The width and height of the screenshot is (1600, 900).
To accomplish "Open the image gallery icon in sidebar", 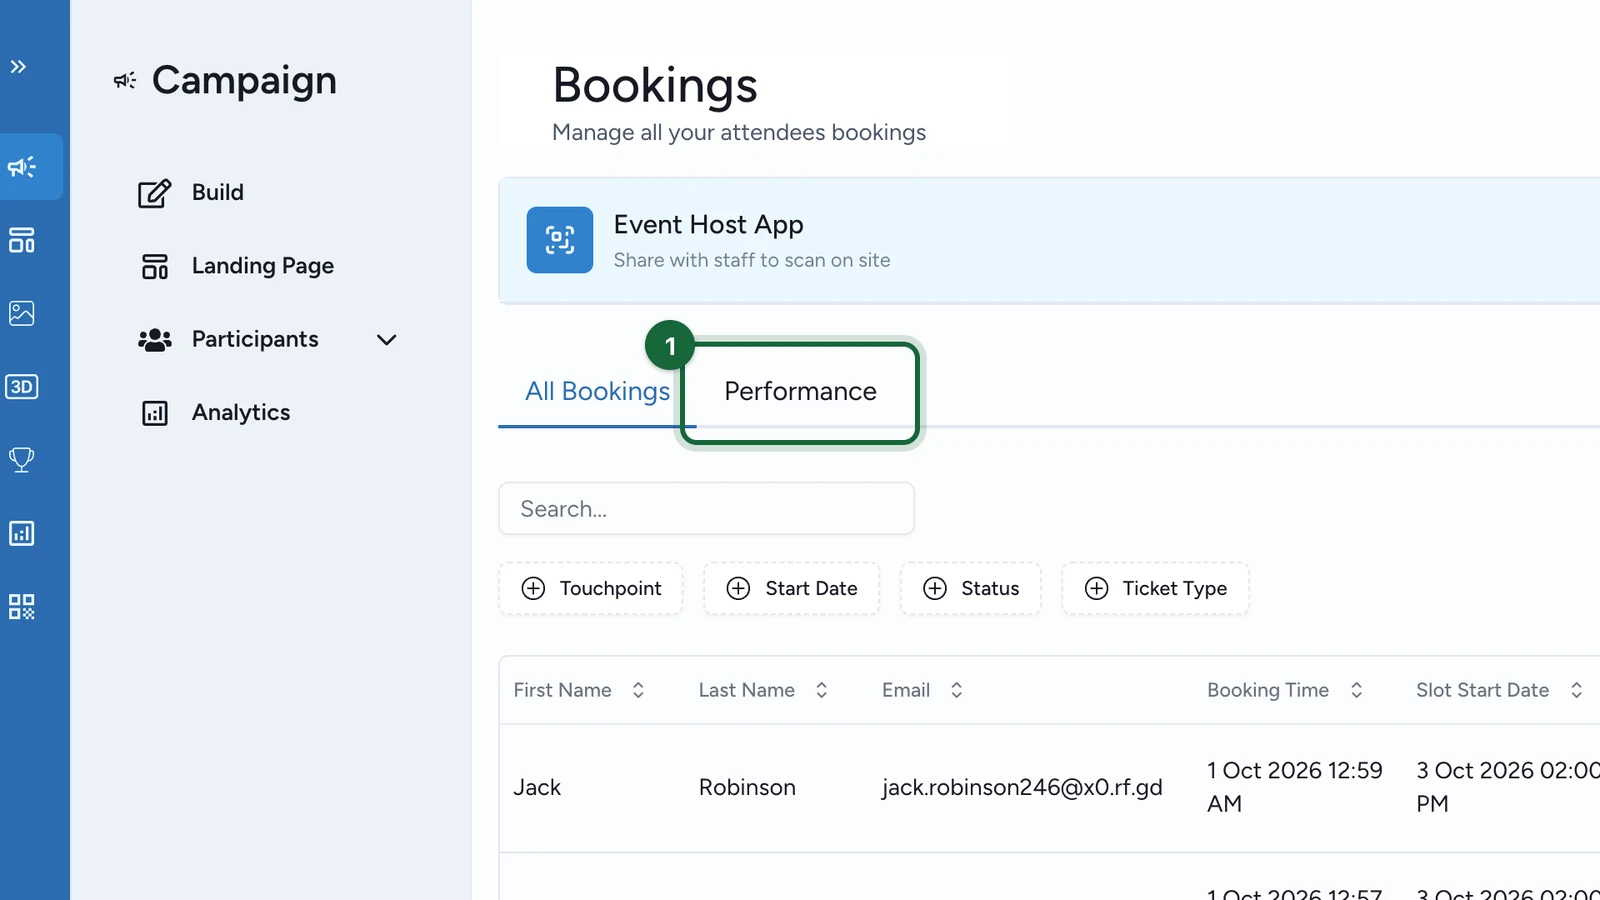I will [x=22, y=313].
